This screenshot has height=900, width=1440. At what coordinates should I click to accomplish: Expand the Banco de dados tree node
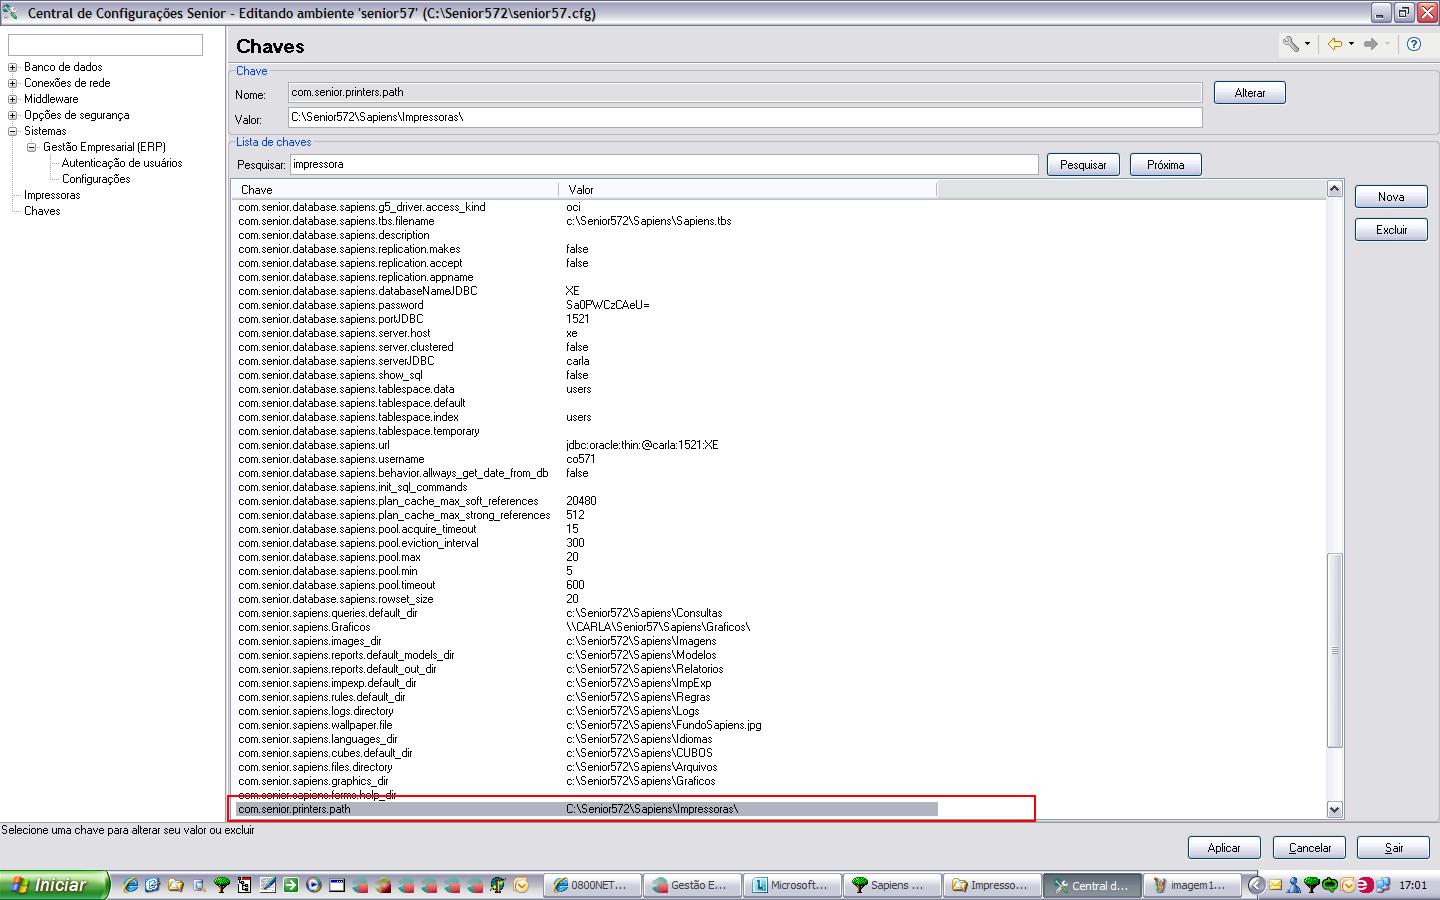tap(13, 68)
